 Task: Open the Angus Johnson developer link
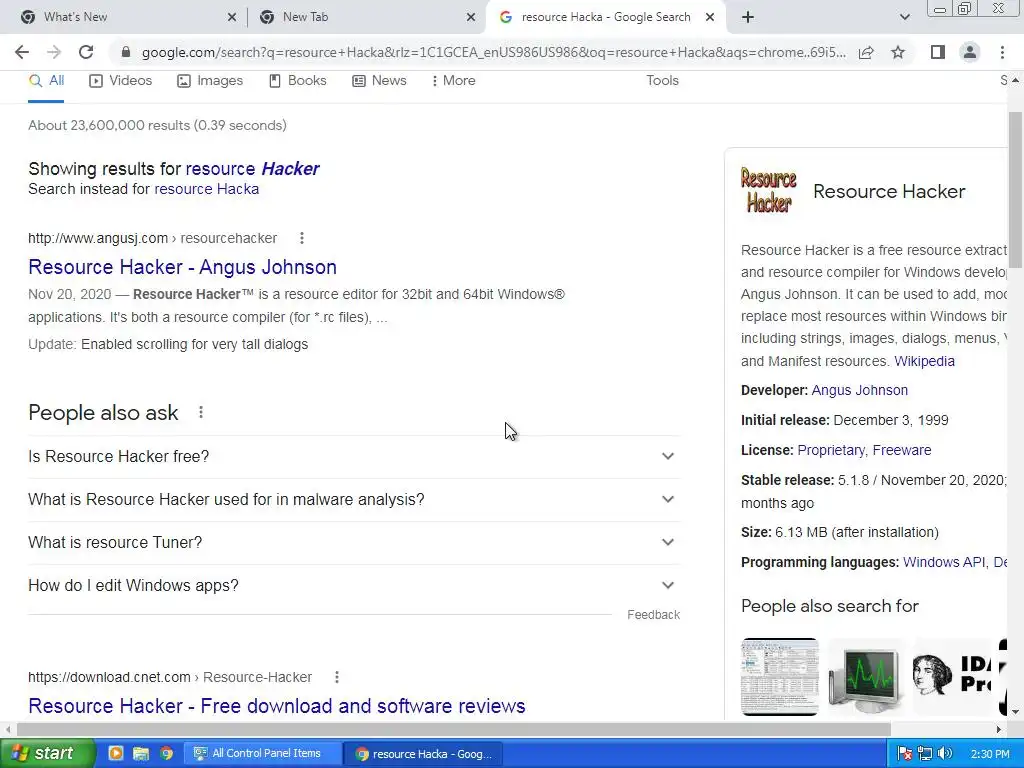859,391
